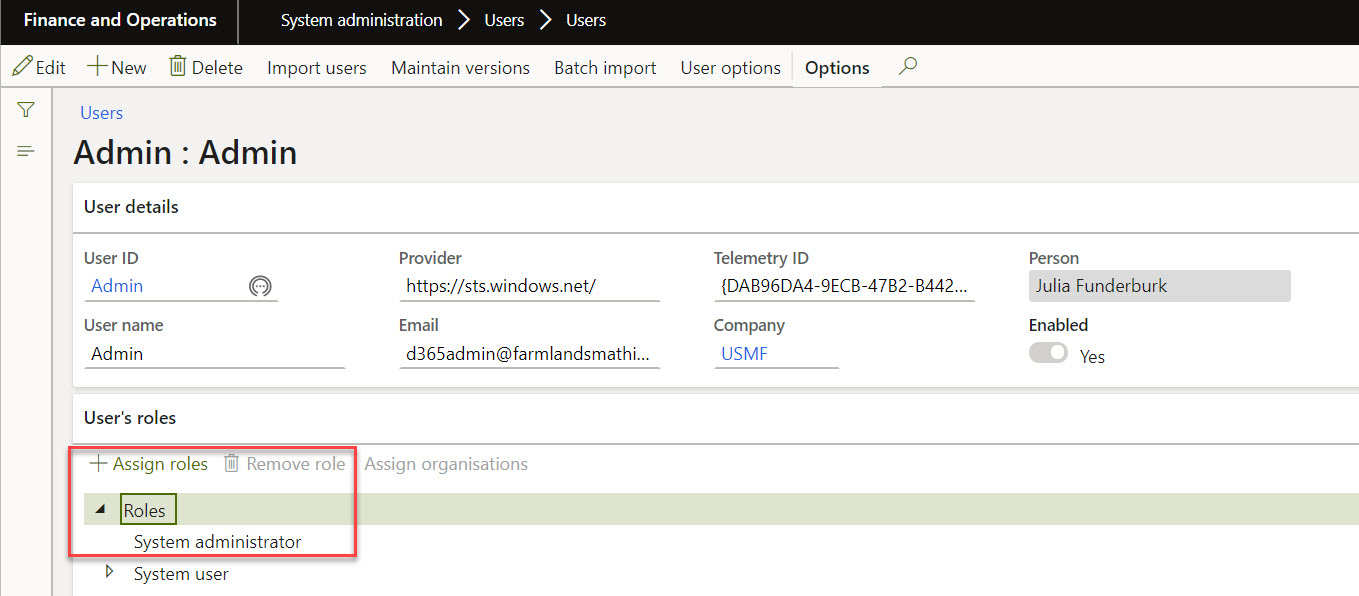Select the System administrator role

[x=217, y=542]
